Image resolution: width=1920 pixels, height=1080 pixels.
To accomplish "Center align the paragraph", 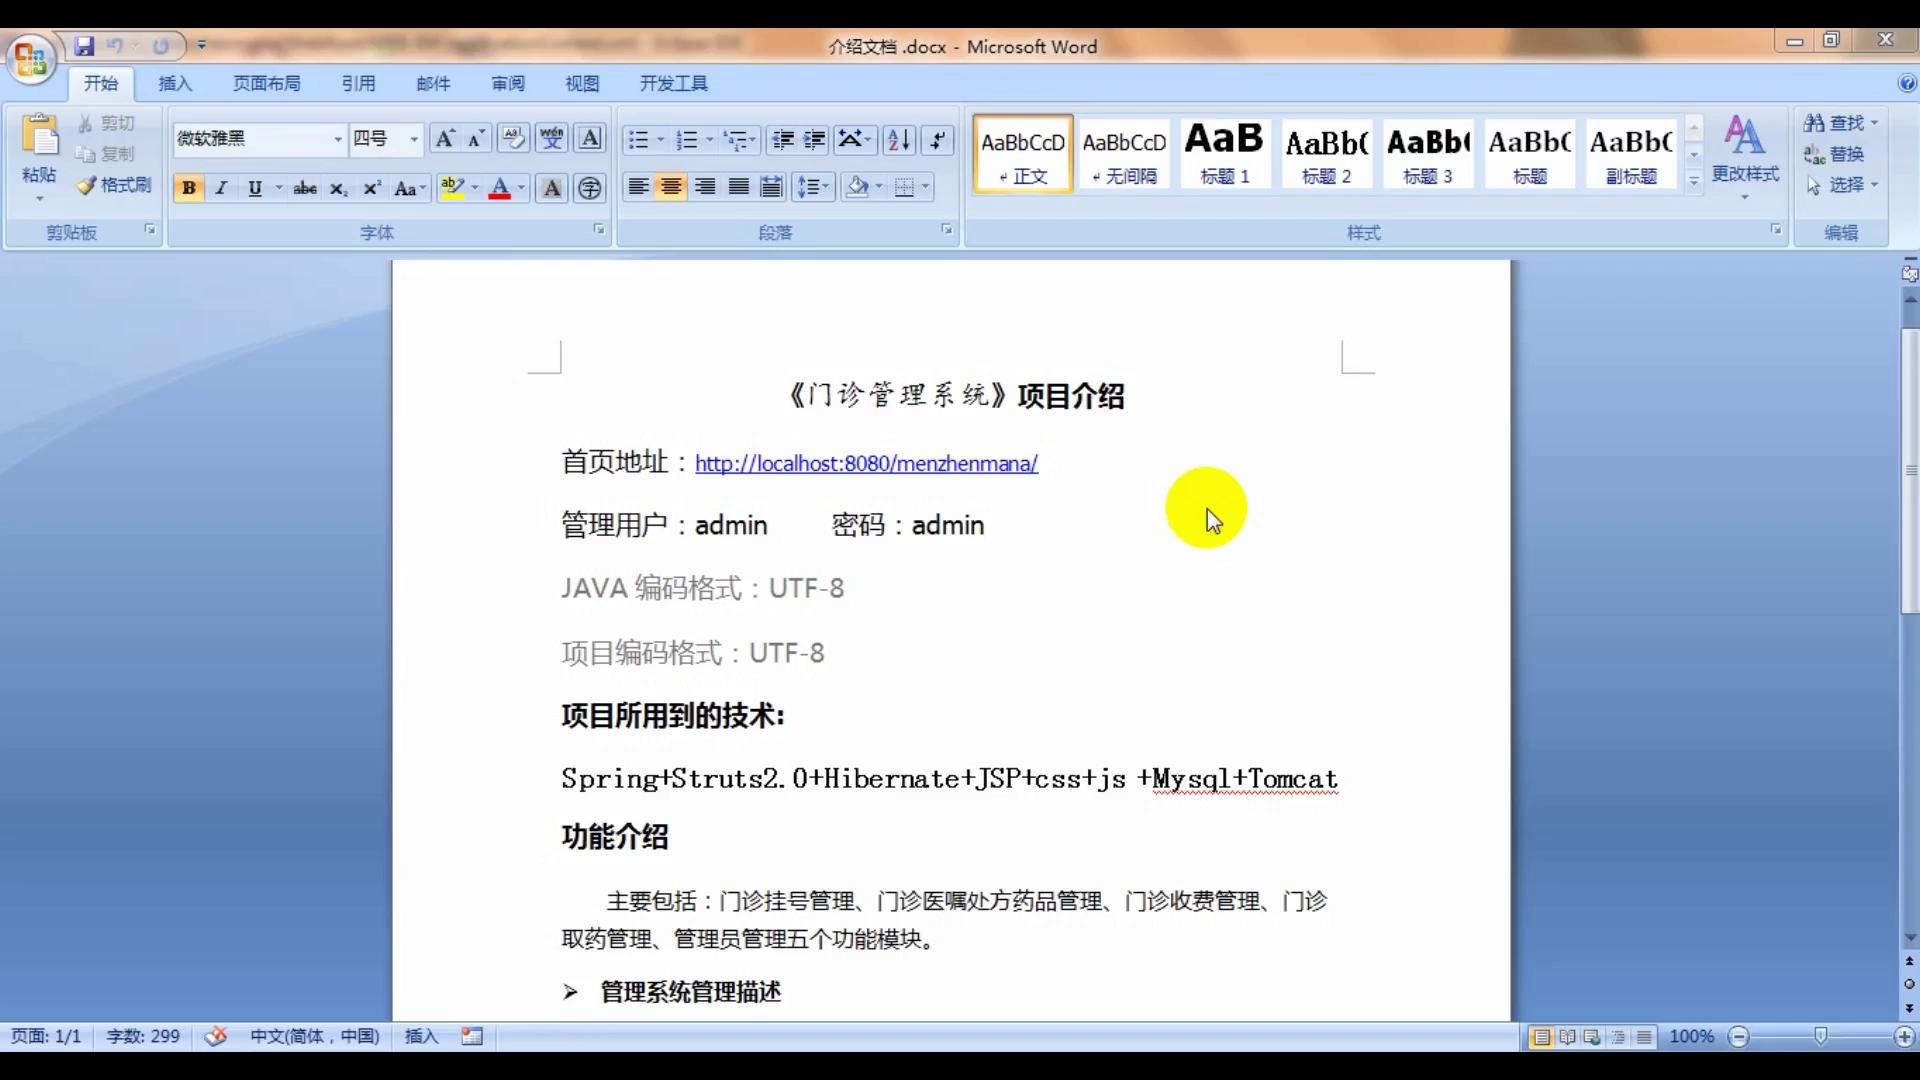I will [671, 187].
